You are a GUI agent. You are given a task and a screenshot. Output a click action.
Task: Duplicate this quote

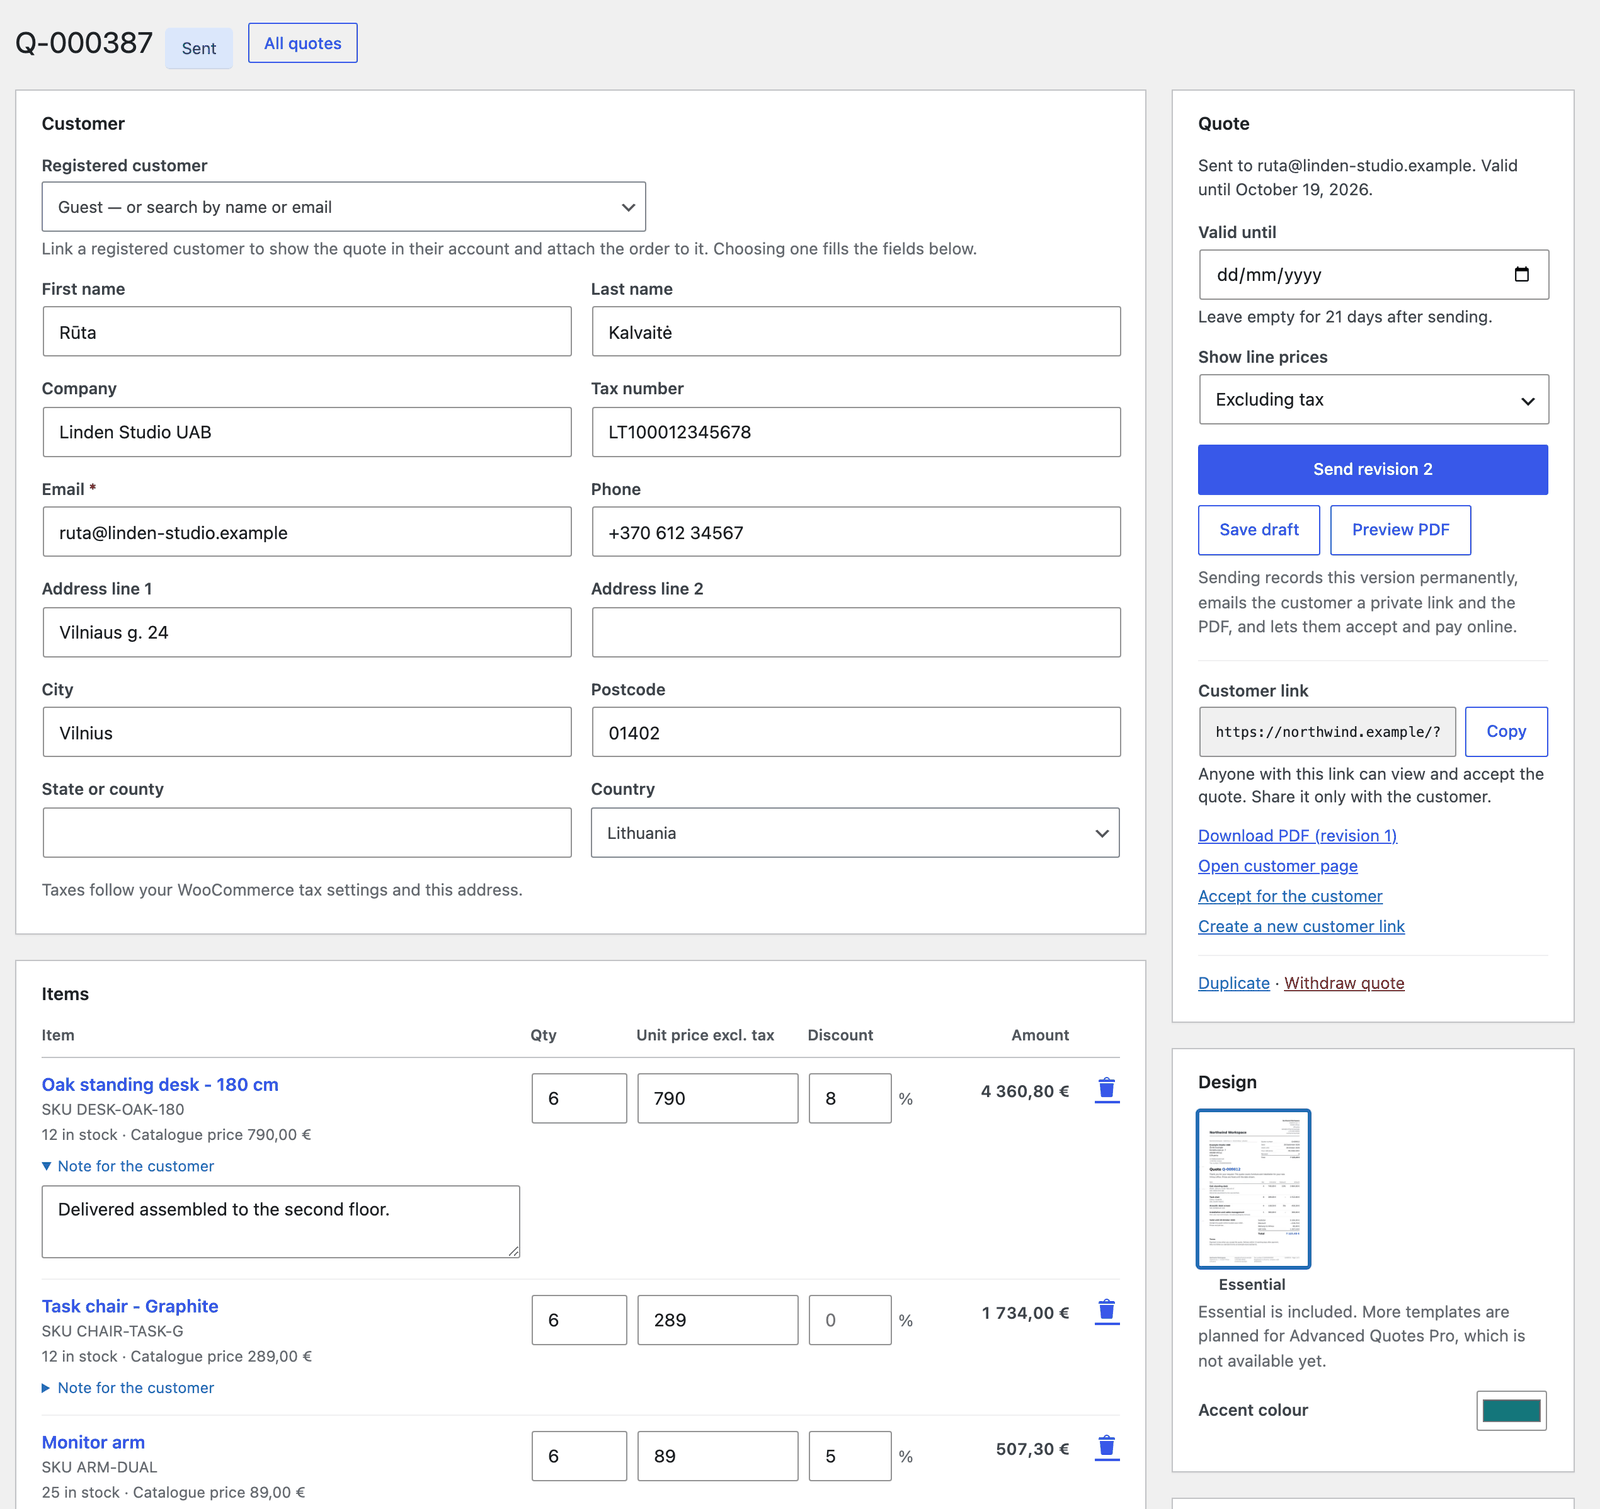[x=1234, y=983]
